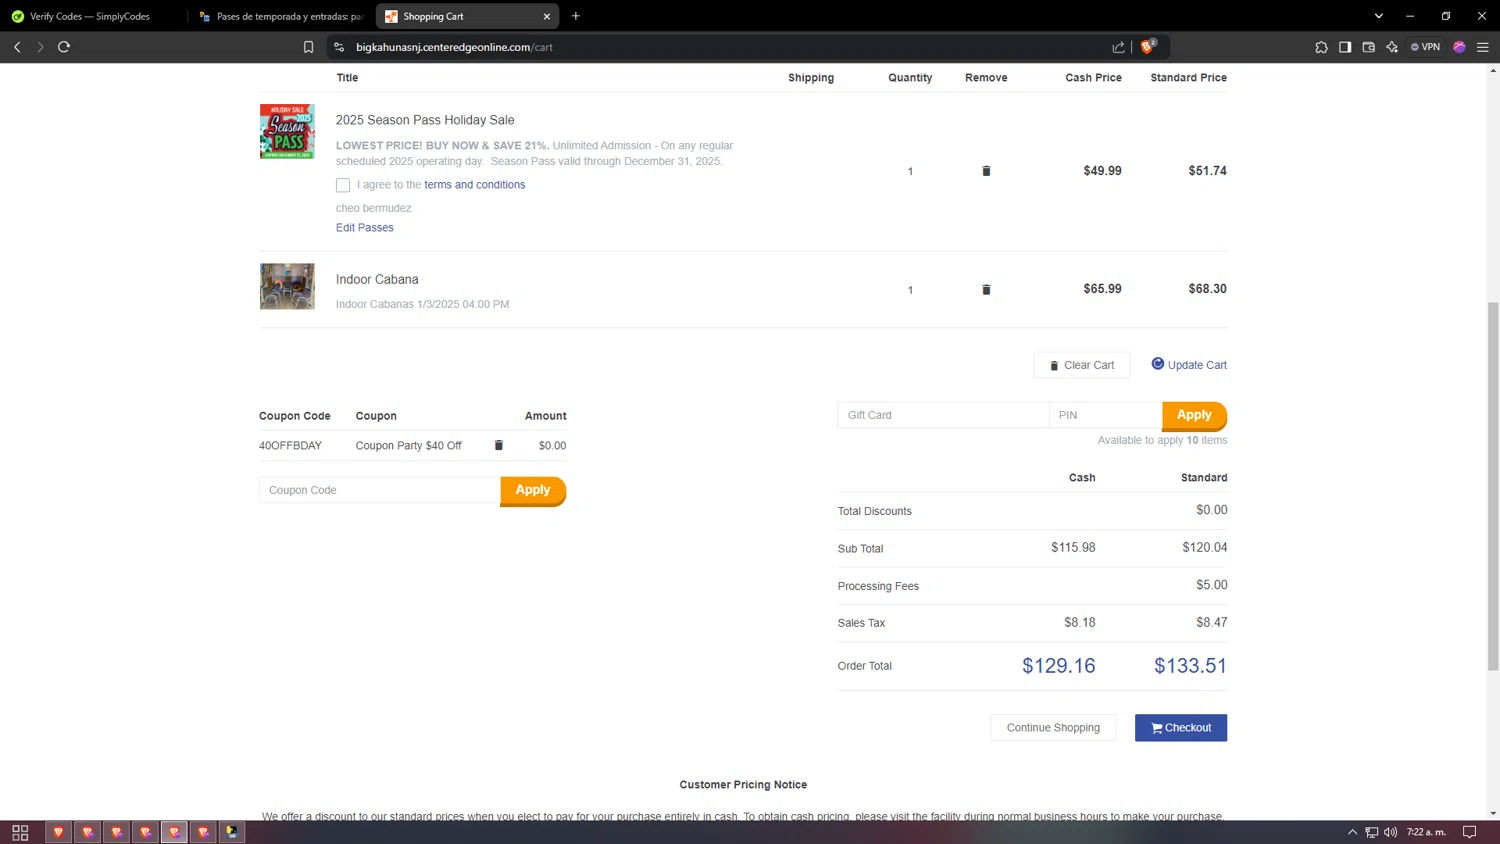Remove the 40OFFBDAY coupon with trash icon
This screenshot has height=844, width=1500.
click(499, 445)
